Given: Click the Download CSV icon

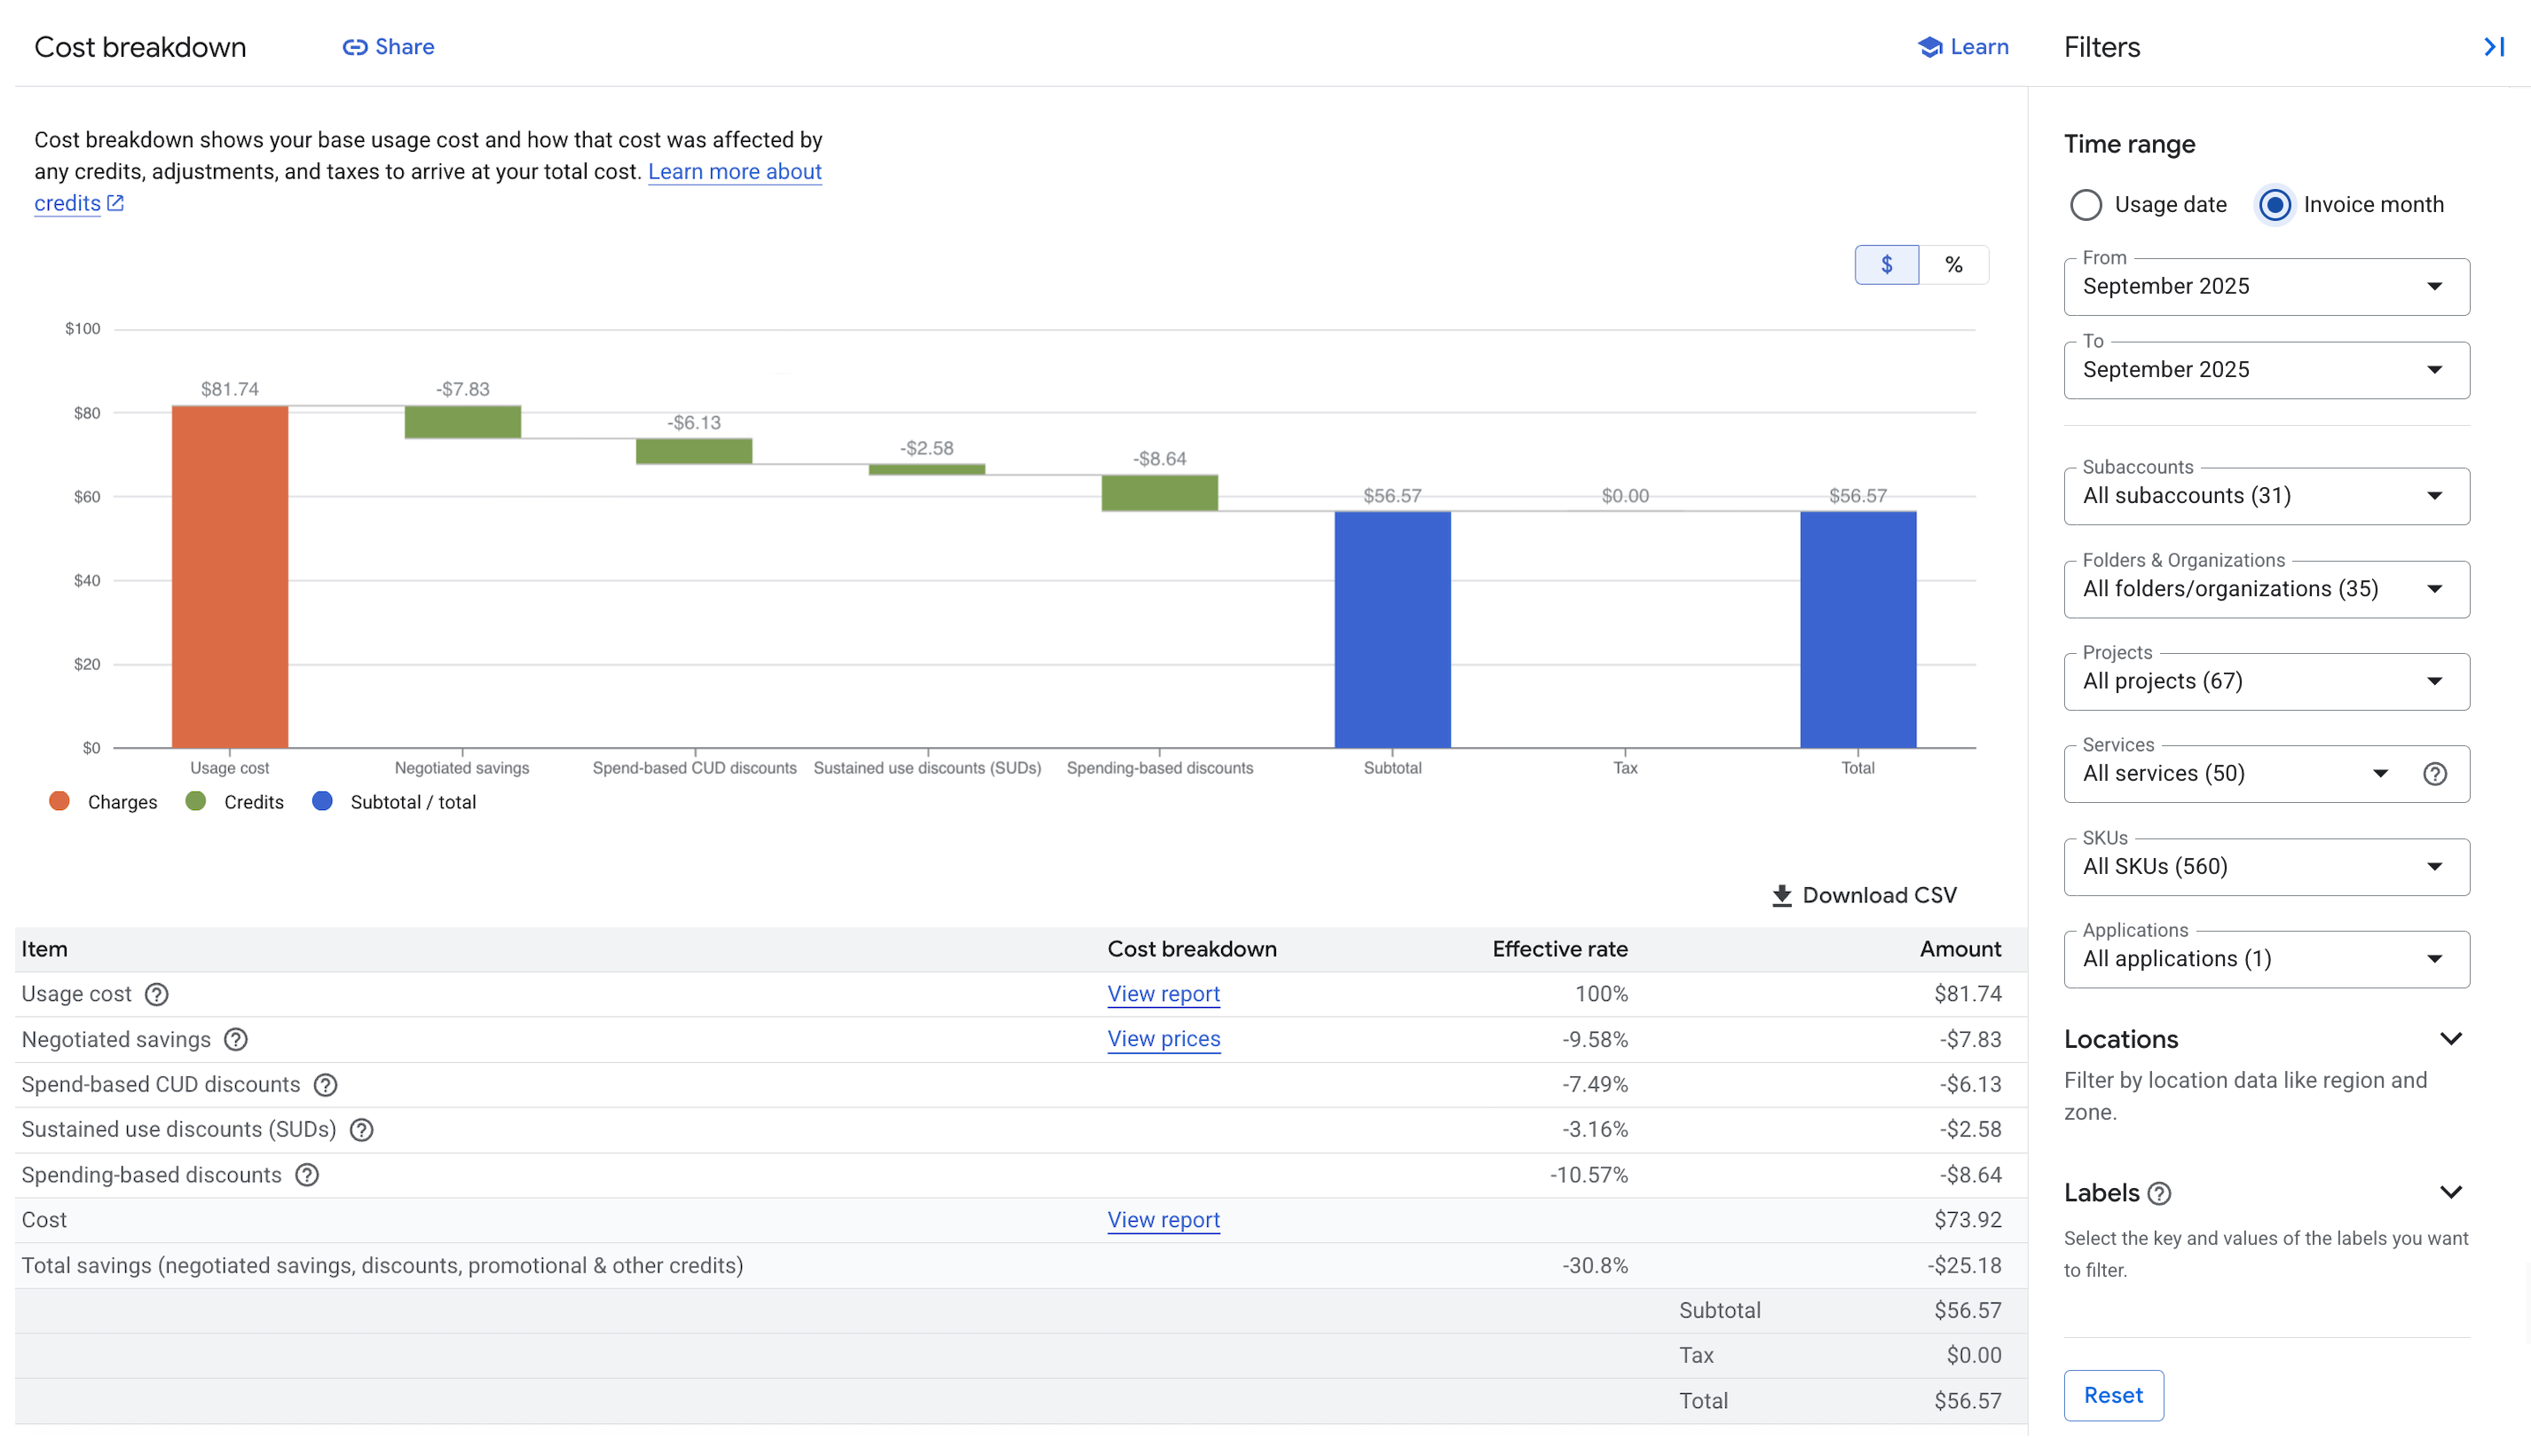Looking at the screenshot, I should tap(1783, 895).
